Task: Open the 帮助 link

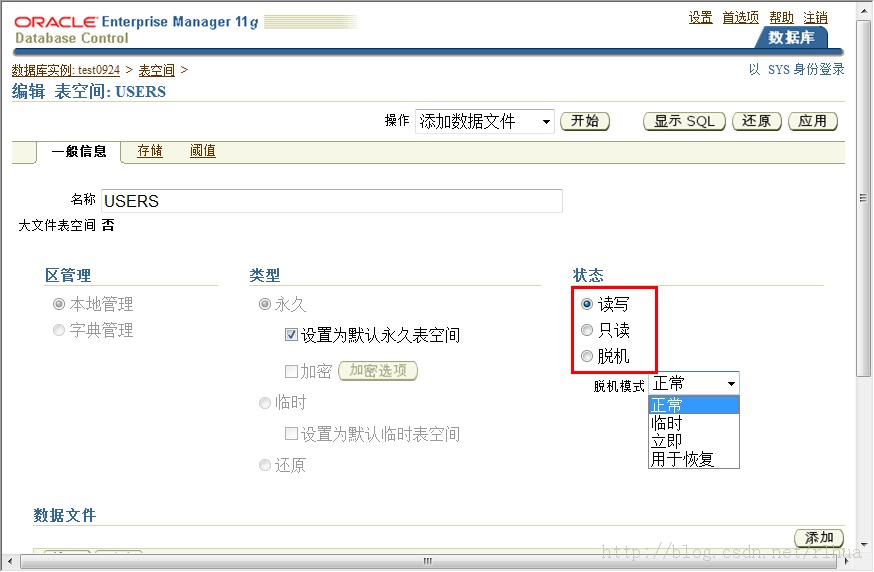Action: point(781,17)
